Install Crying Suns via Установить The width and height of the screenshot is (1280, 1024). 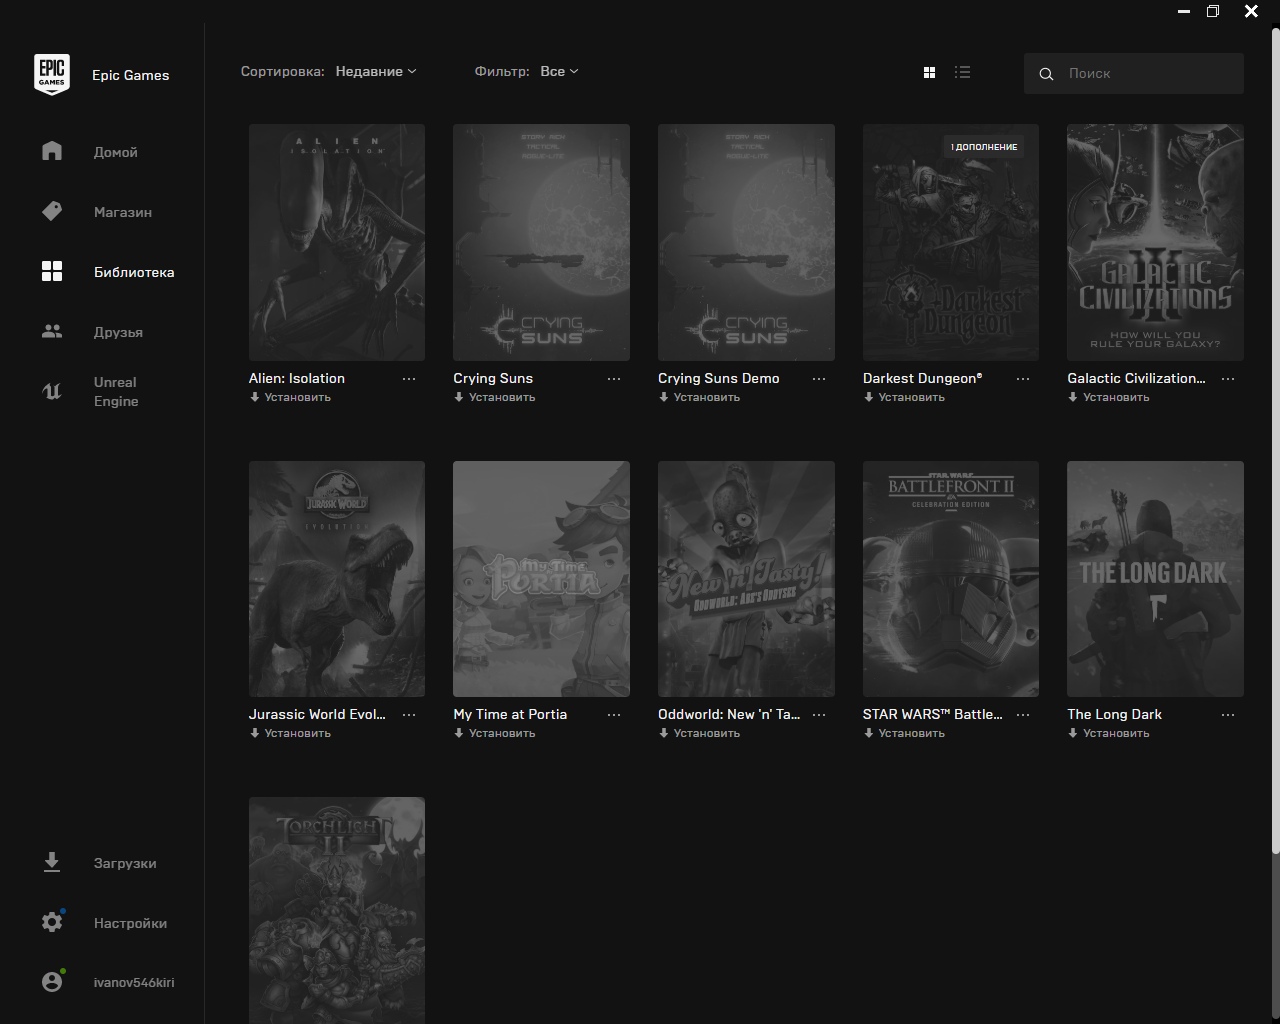point(495,397)
